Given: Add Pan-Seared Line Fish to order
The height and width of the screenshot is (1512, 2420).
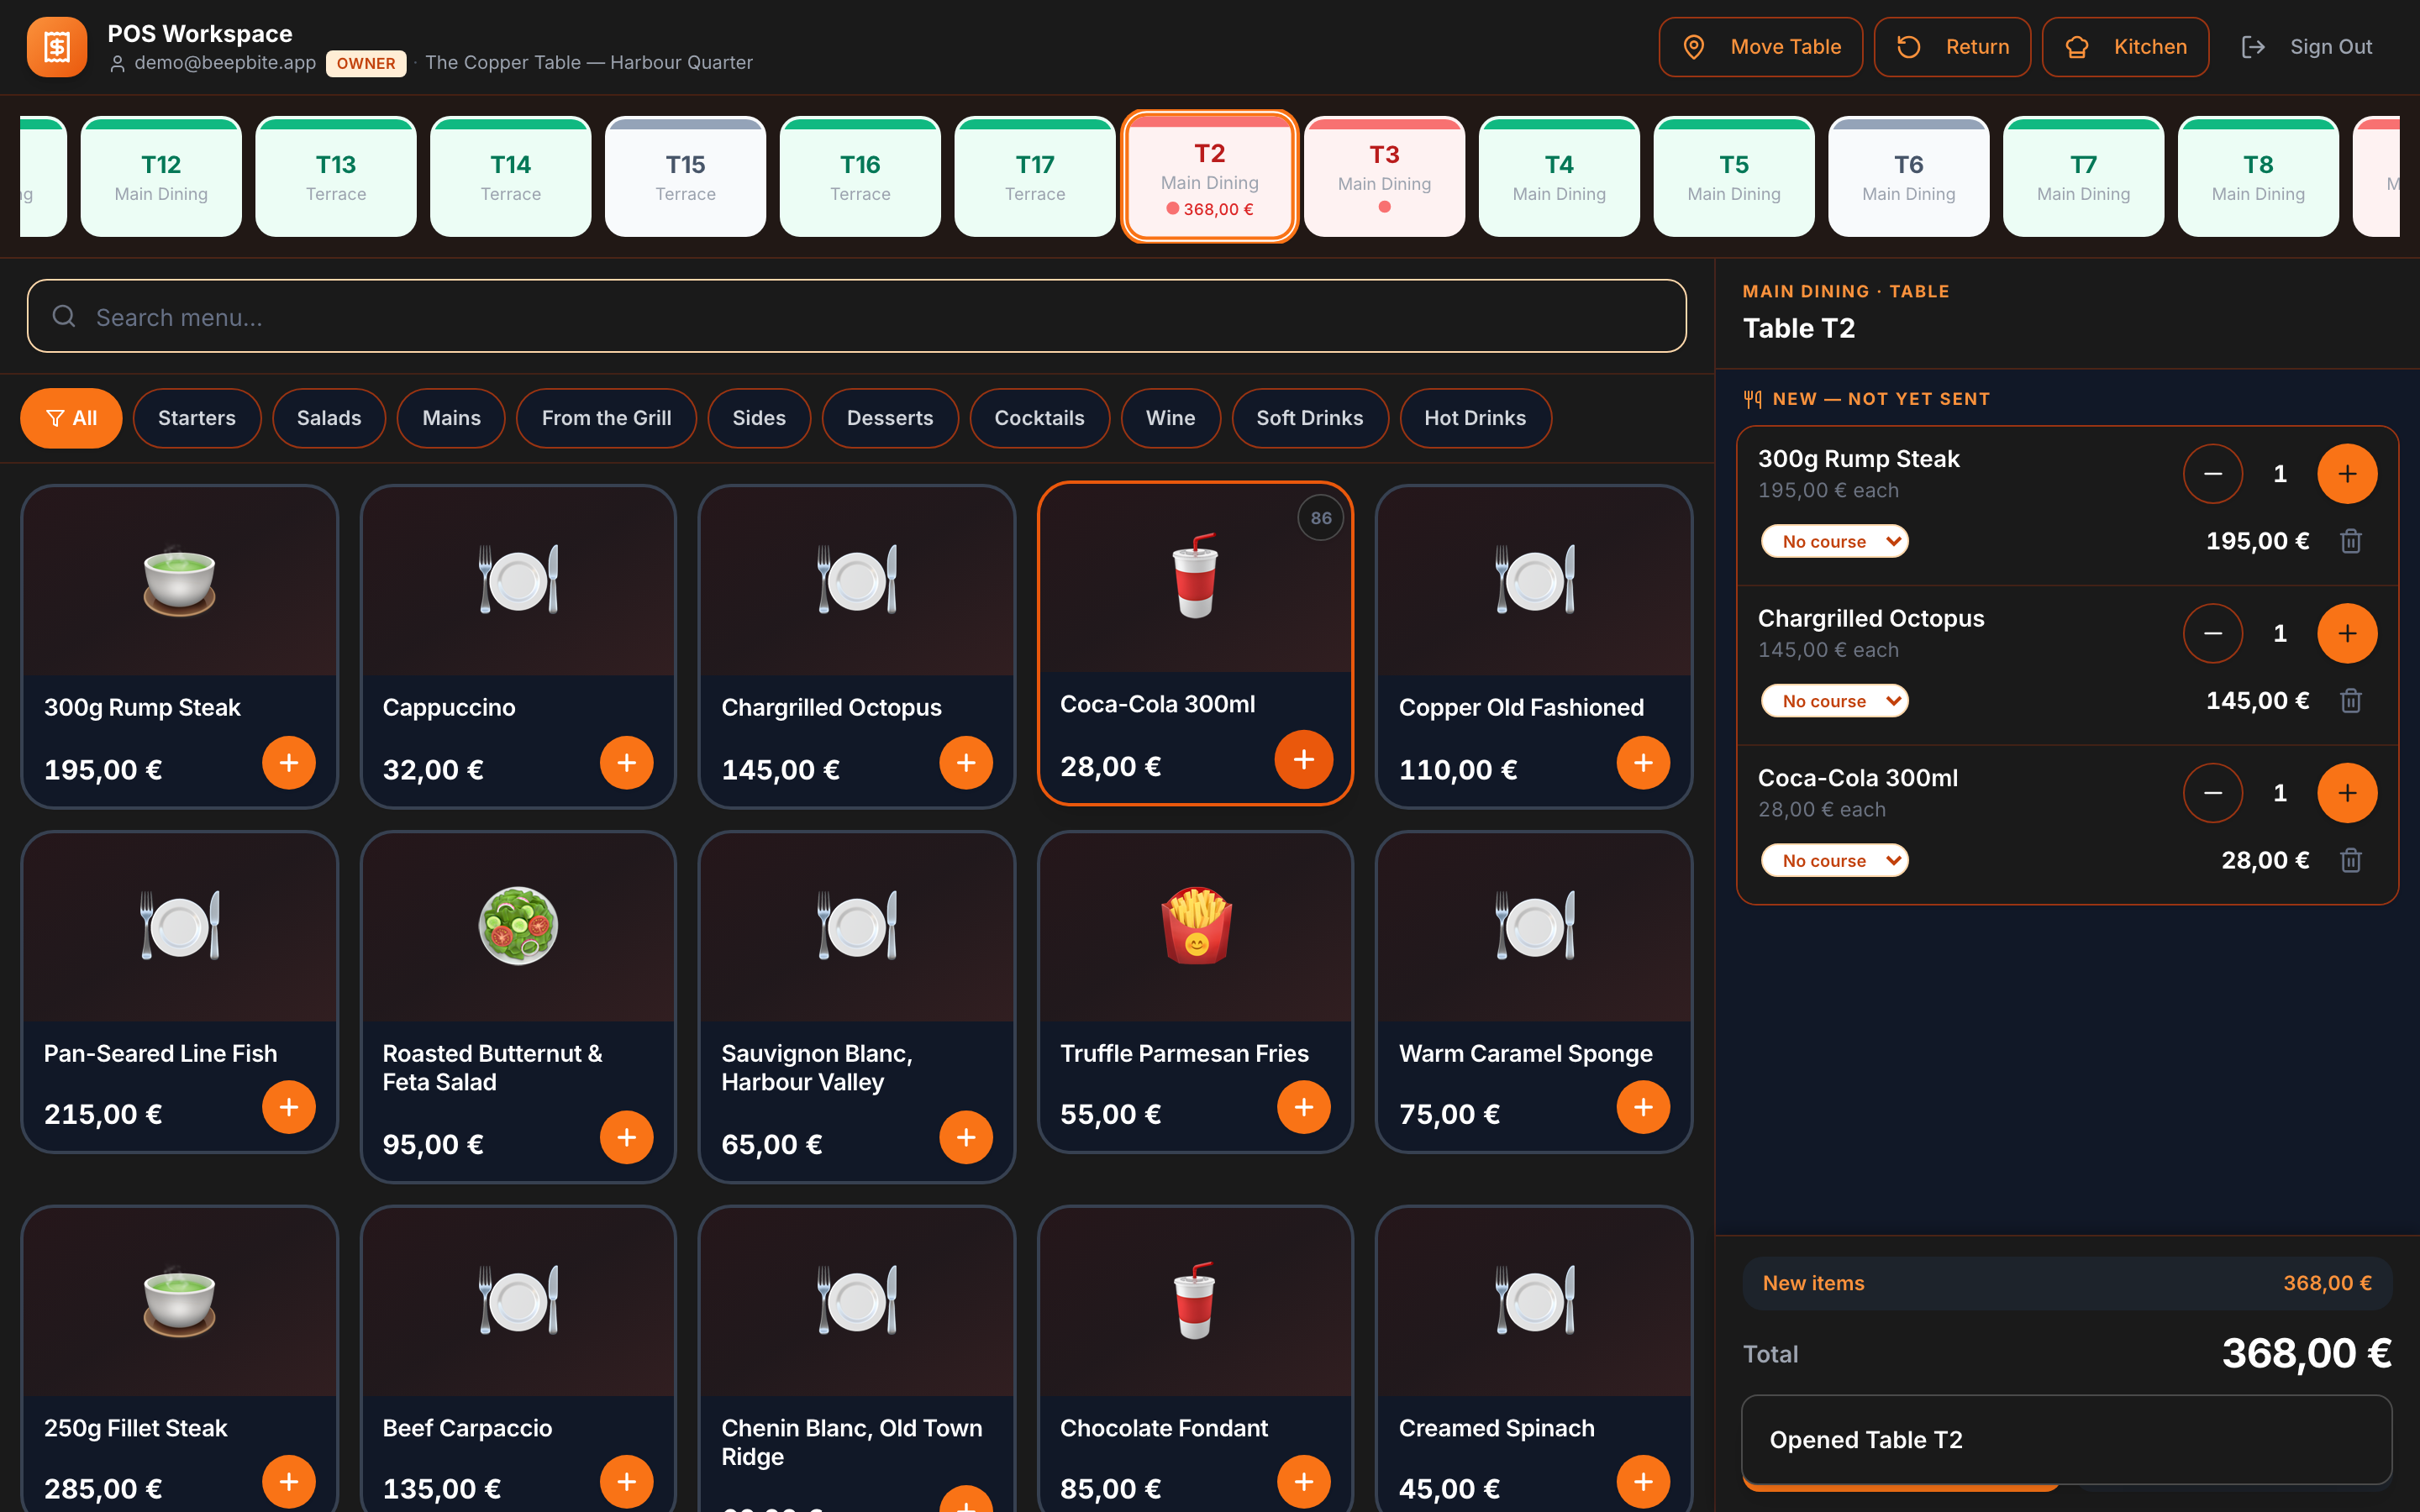Looking at the screenshot, I should tap(289, 1107).
